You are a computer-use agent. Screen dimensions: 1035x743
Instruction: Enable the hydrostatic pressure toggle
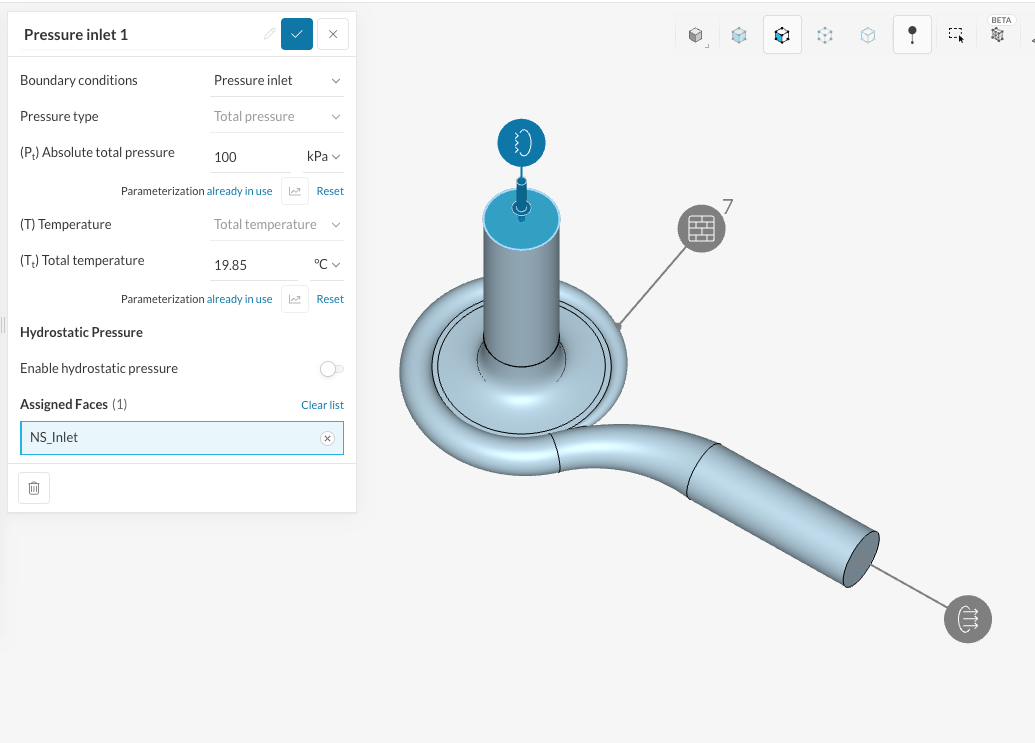pyautogui.click(x=331, y=369)
